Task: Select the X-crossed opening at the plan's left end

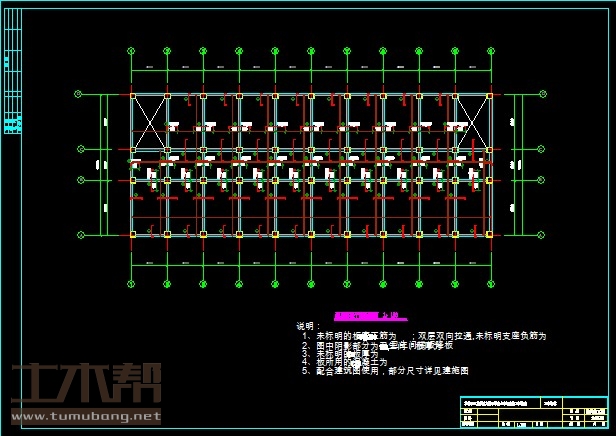Action: tap(149, 123)
